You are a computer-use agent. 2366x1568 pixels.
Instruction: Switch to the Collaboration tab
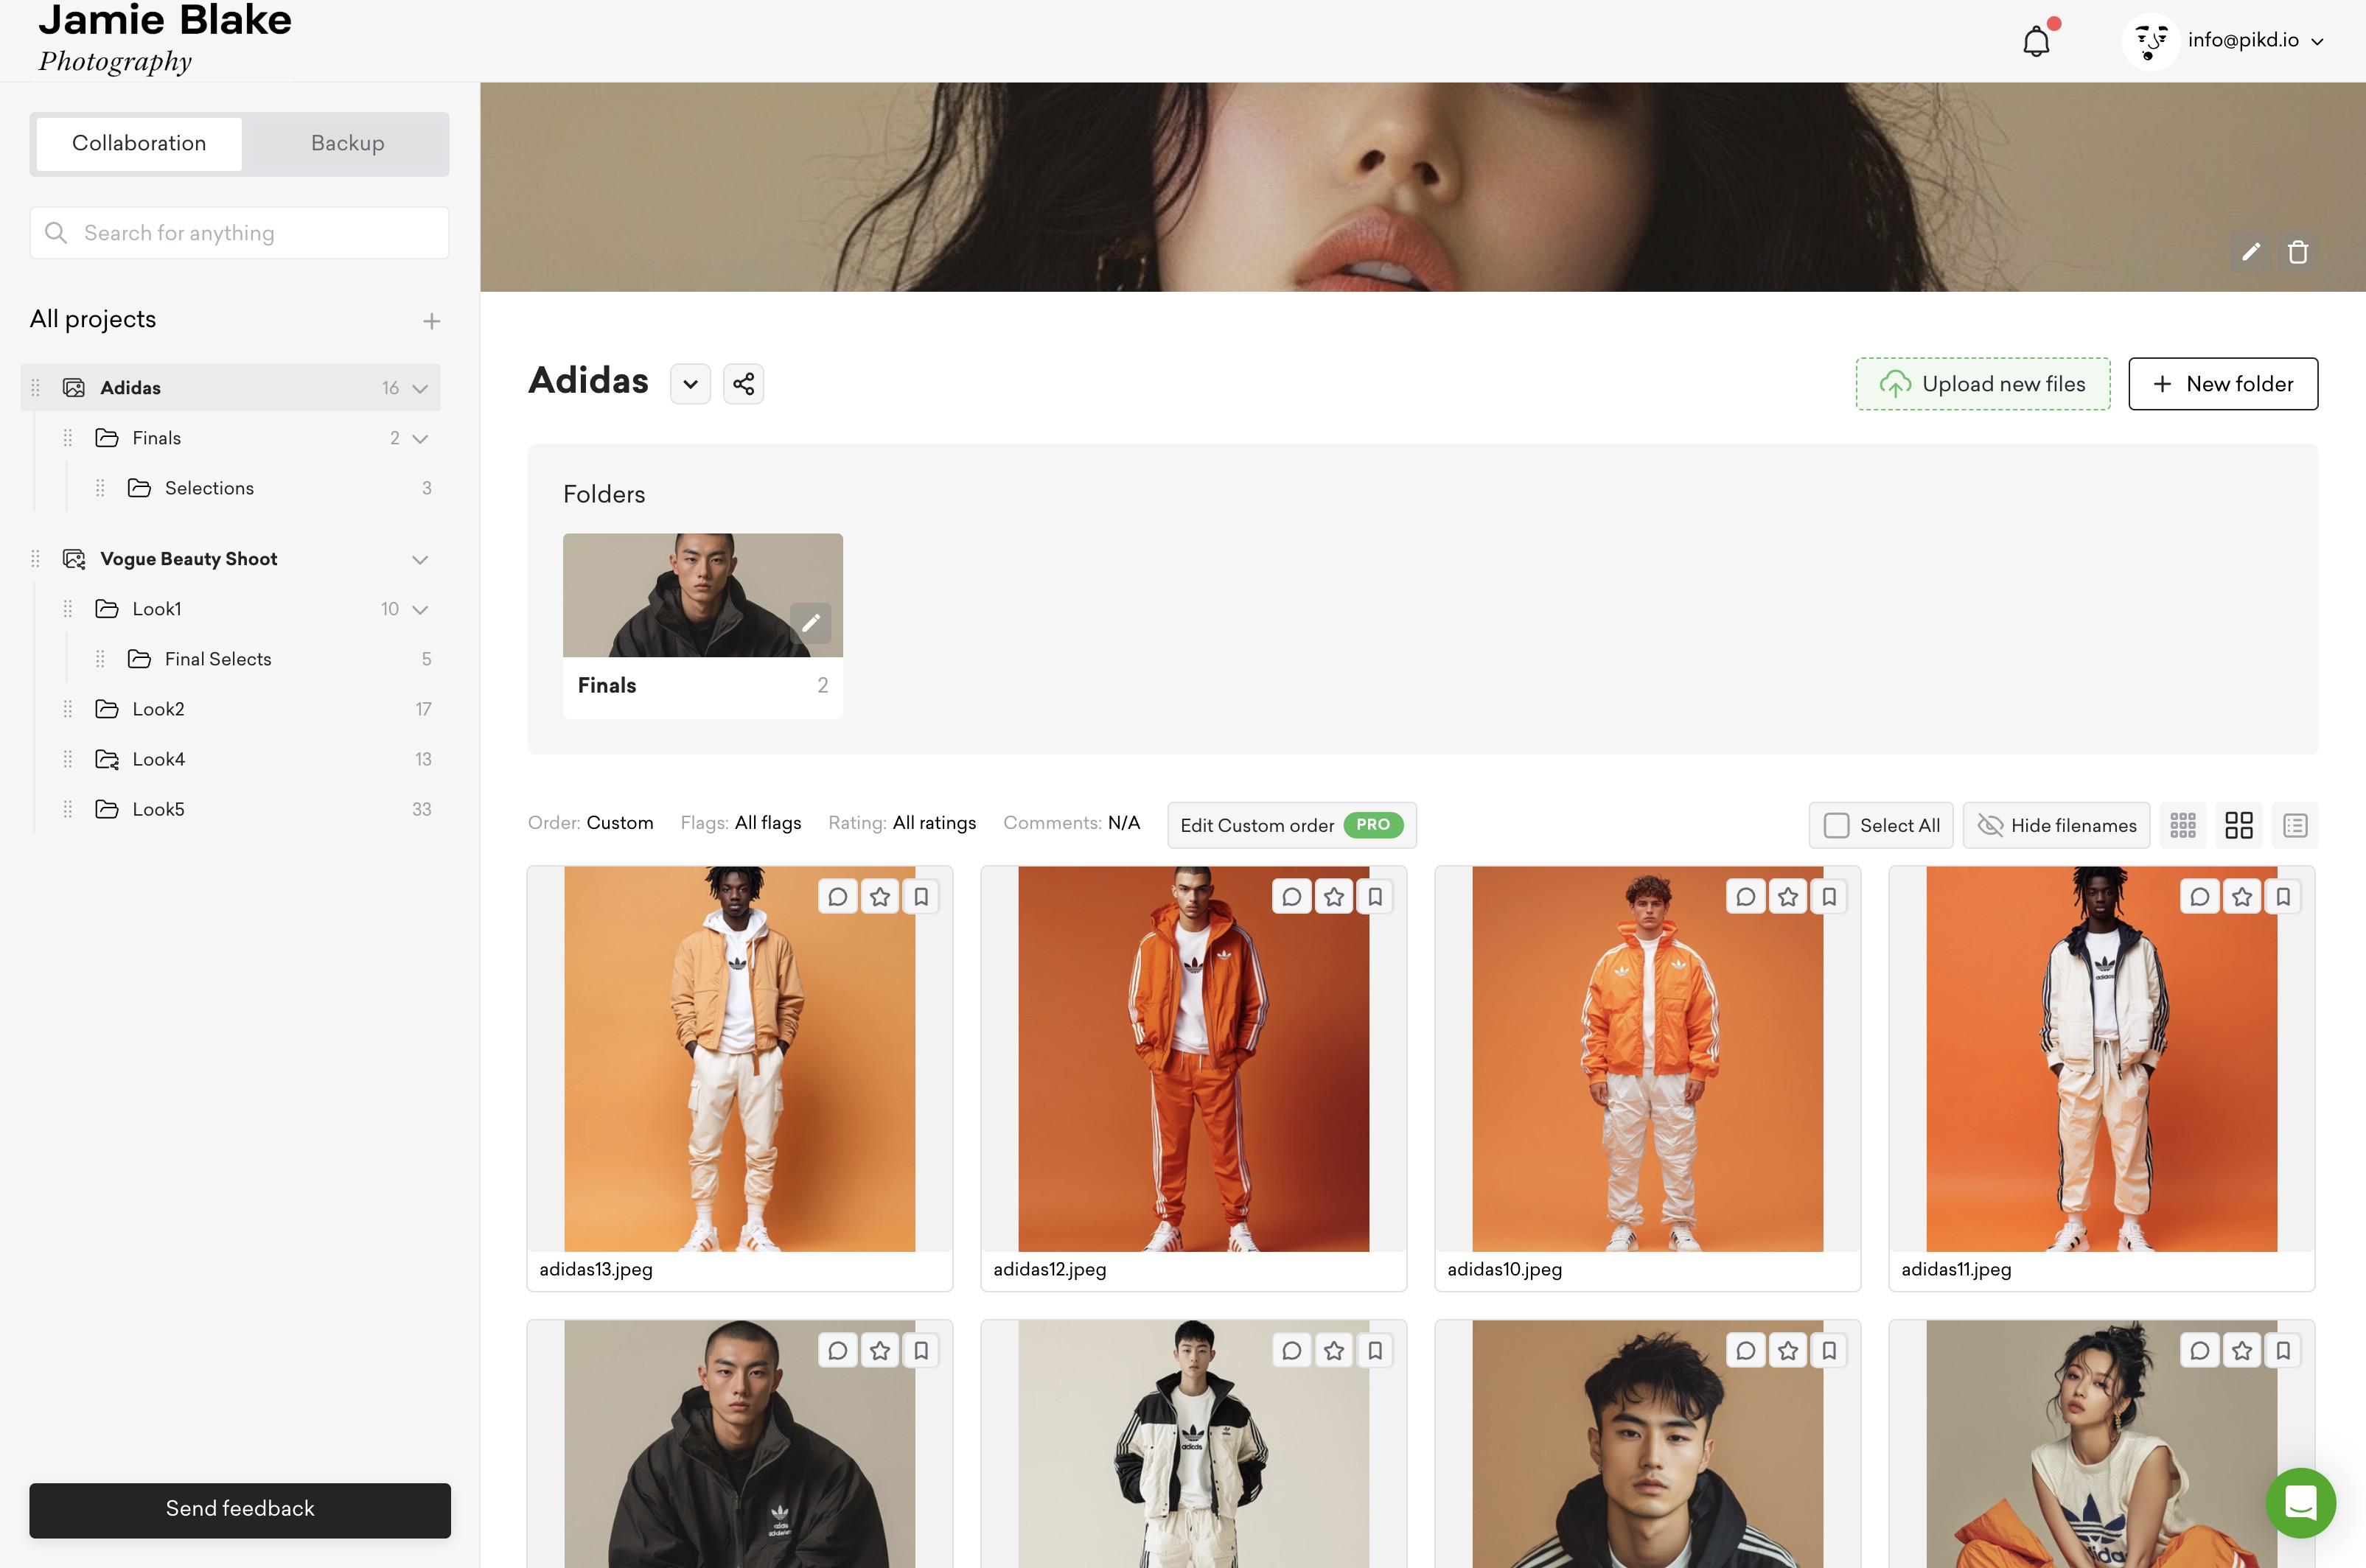tap(139, 143)
